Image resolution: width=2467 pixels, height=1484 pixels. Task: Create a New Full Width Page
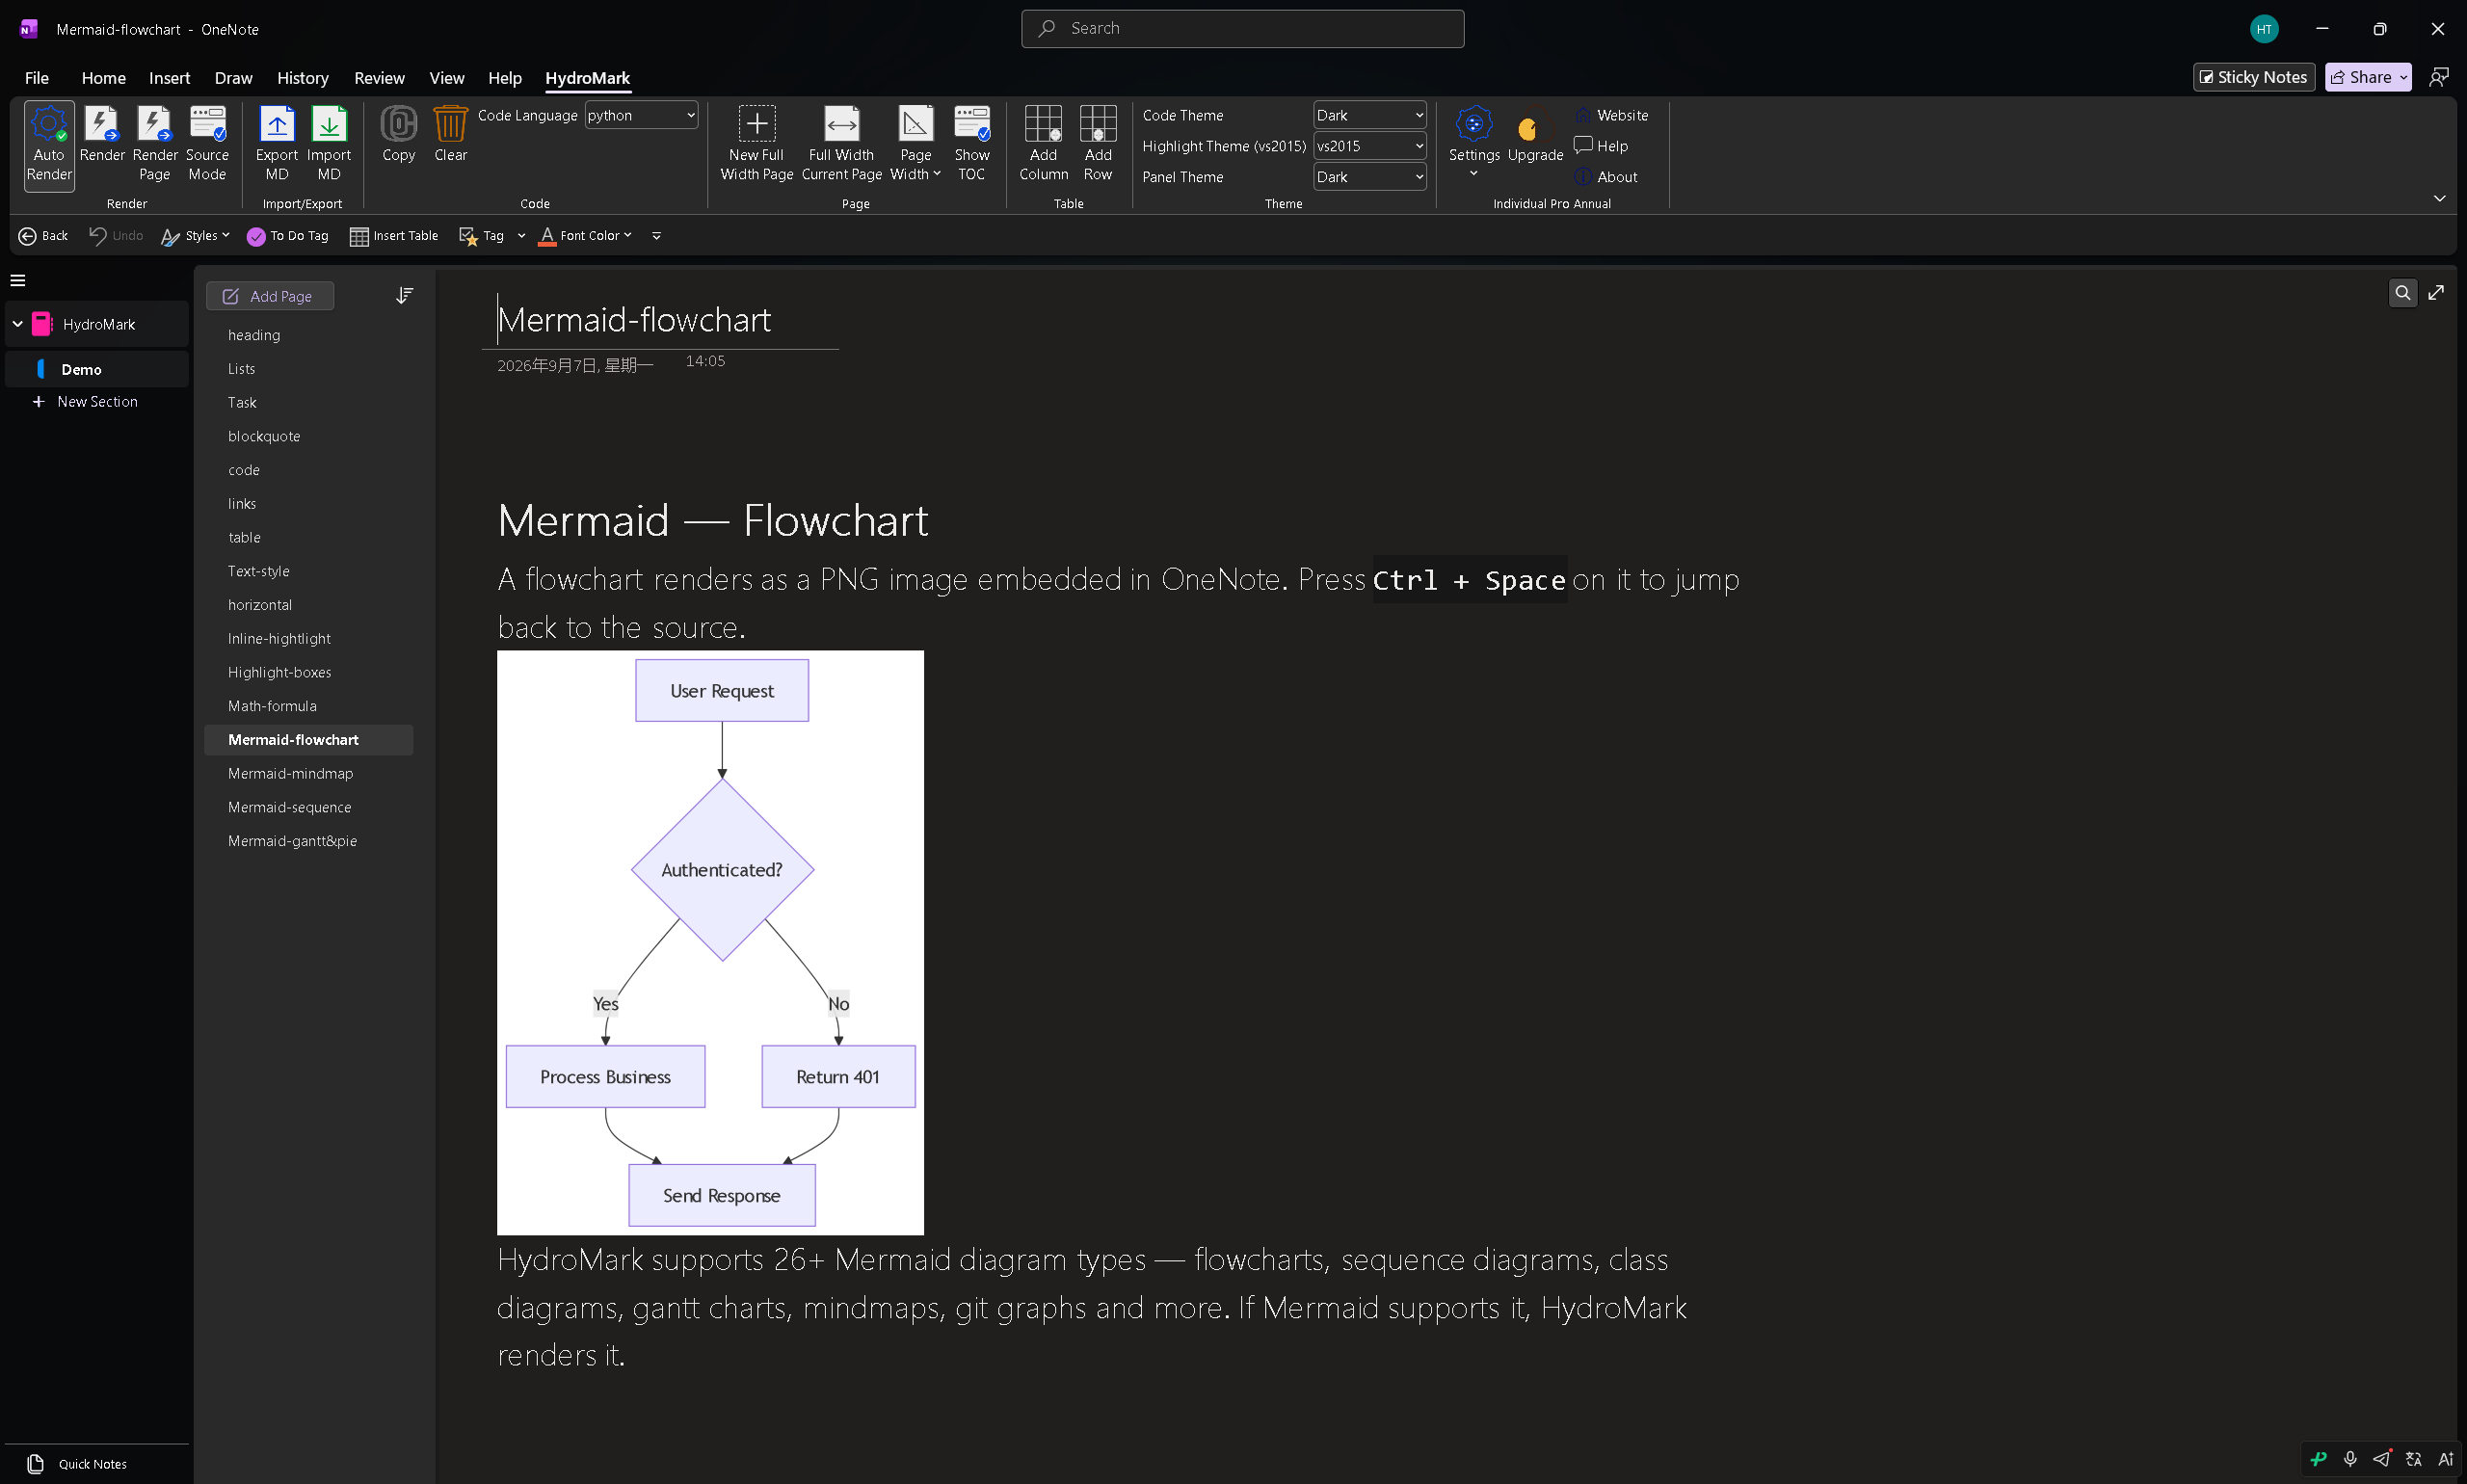(756, 145)
